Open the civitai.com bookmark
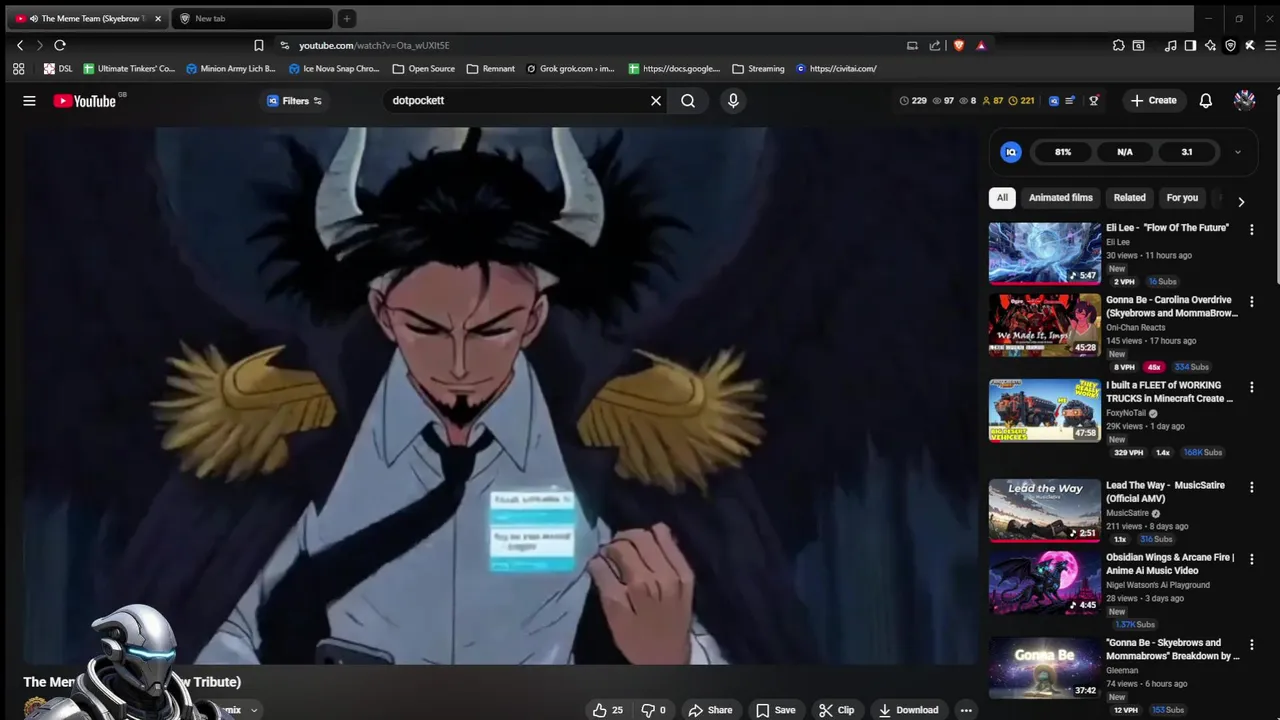 pyautogui.click(x=836, y=69)
